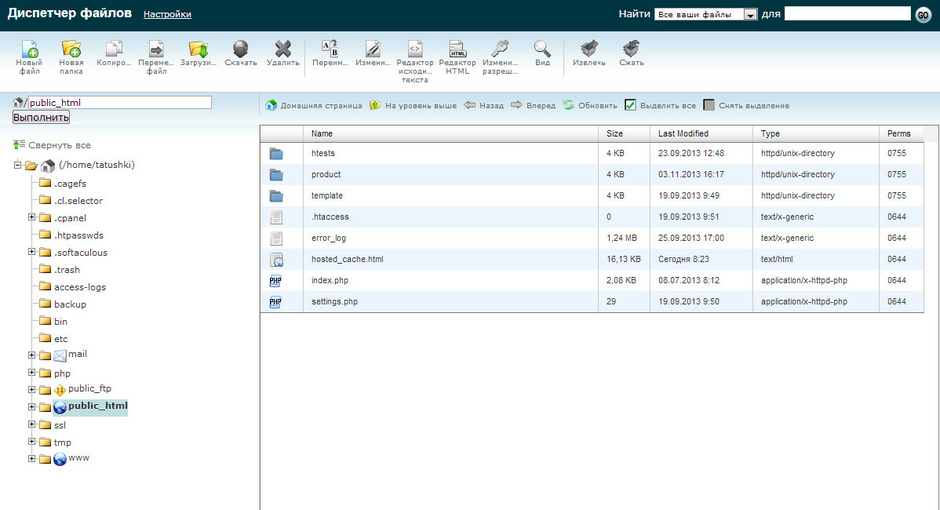Image resolution: width=940 pixels, height=510 pixels.
Task: Select the htests folder icon
Action: (276, 154)
